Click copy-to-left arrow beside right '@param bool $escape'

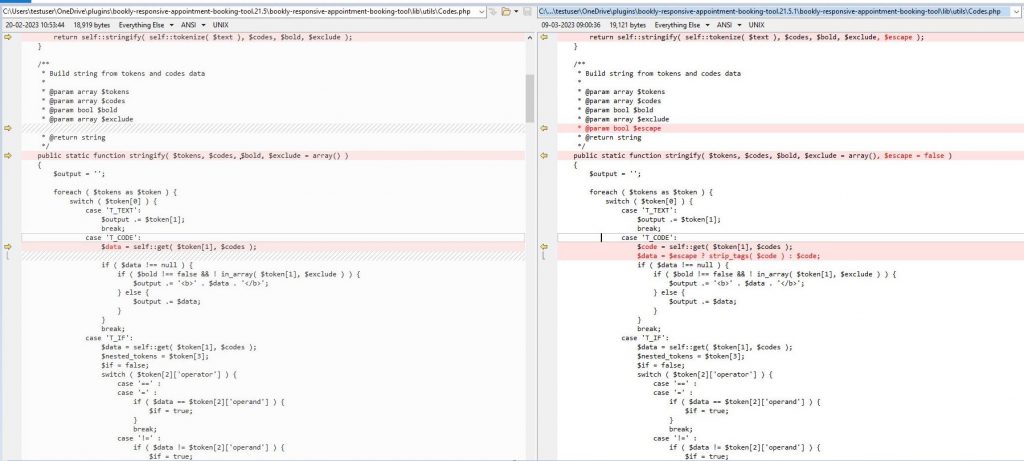(x=544, y=128)
